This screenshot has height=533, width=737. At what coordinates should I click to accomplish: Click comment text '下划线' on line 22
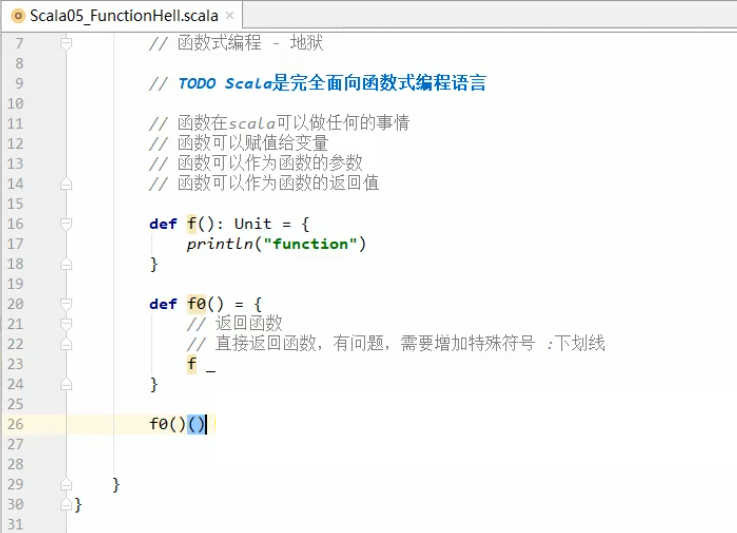580,344
